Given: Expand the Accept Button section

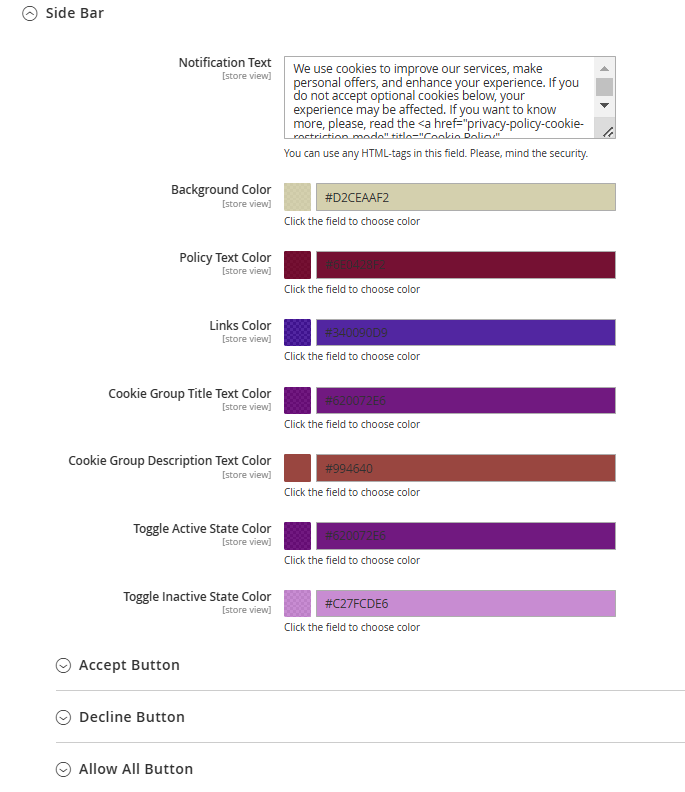Looking at the screenshot, I should point(118,665).
